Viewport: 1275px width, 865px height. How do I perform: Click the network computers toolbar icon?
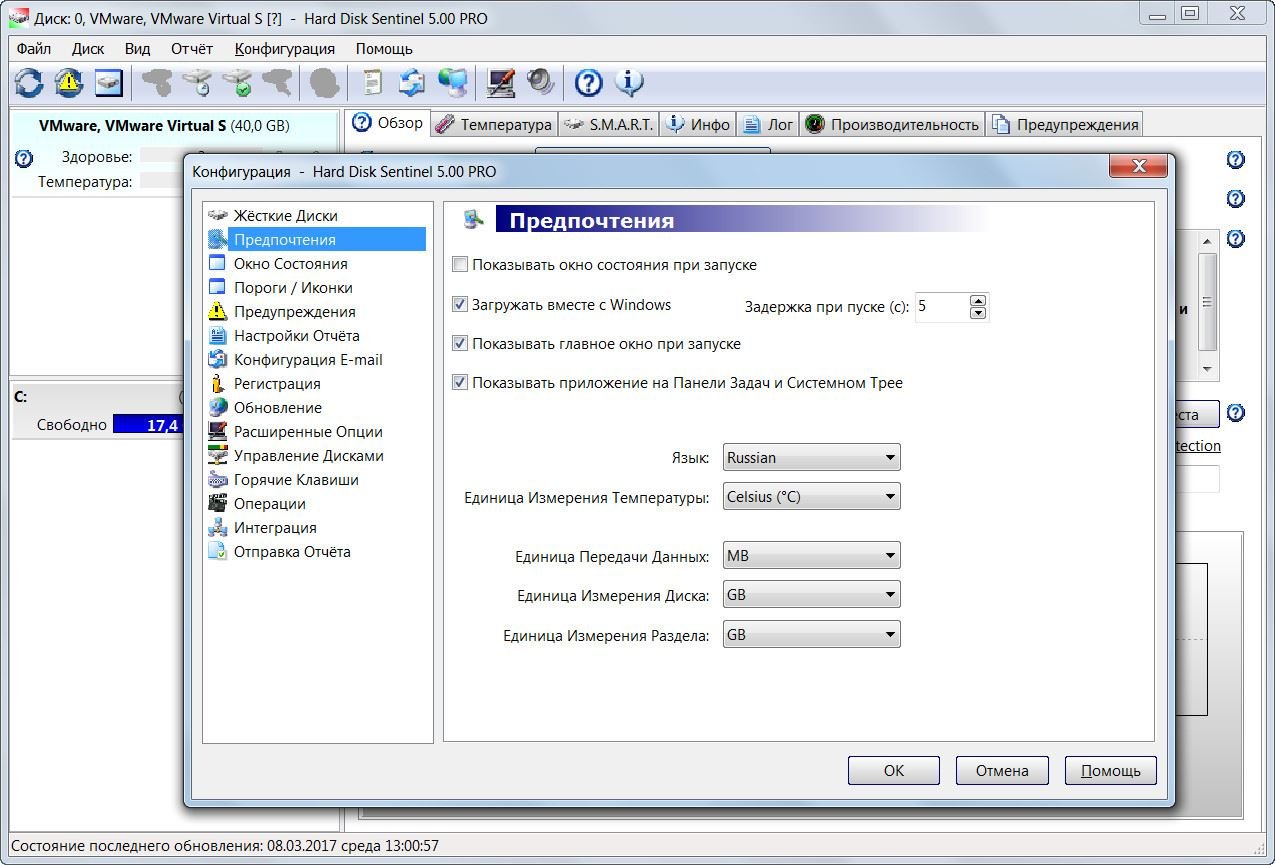pos(452,82)
